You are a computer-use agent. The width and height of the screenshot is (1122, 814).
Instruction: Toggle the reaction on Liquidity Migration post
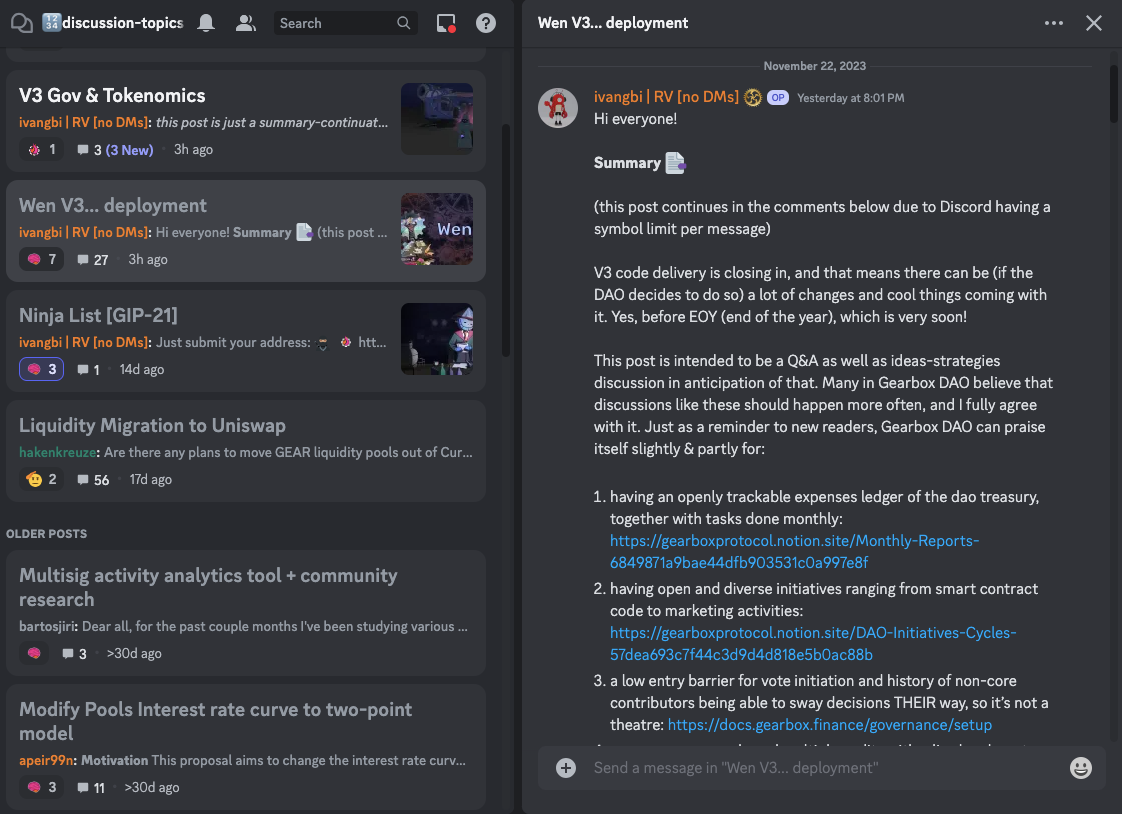tap(42, 479)
